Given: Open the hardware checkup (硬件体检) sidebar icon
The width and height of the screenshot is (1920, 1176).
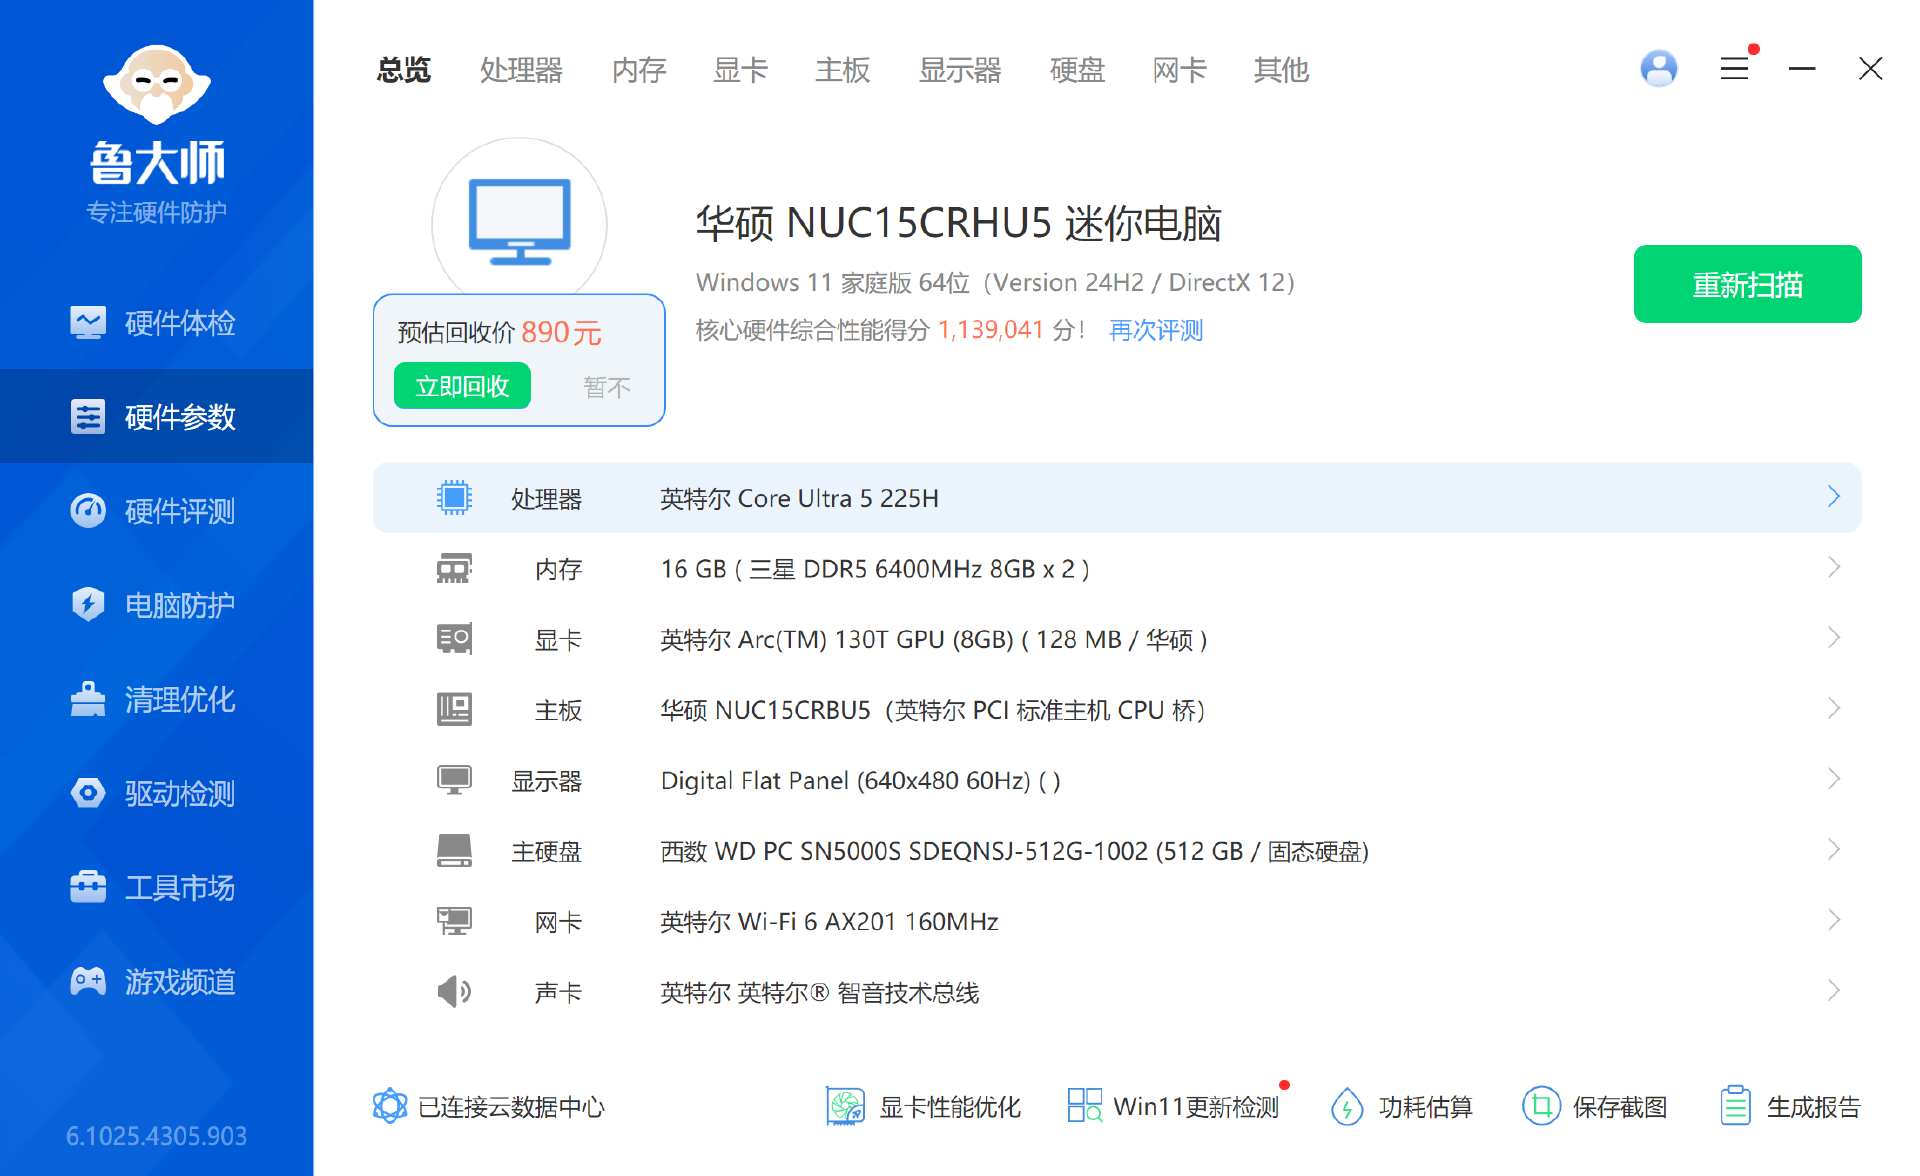Looking at the screenshot, I should click(x=88, y=323).
